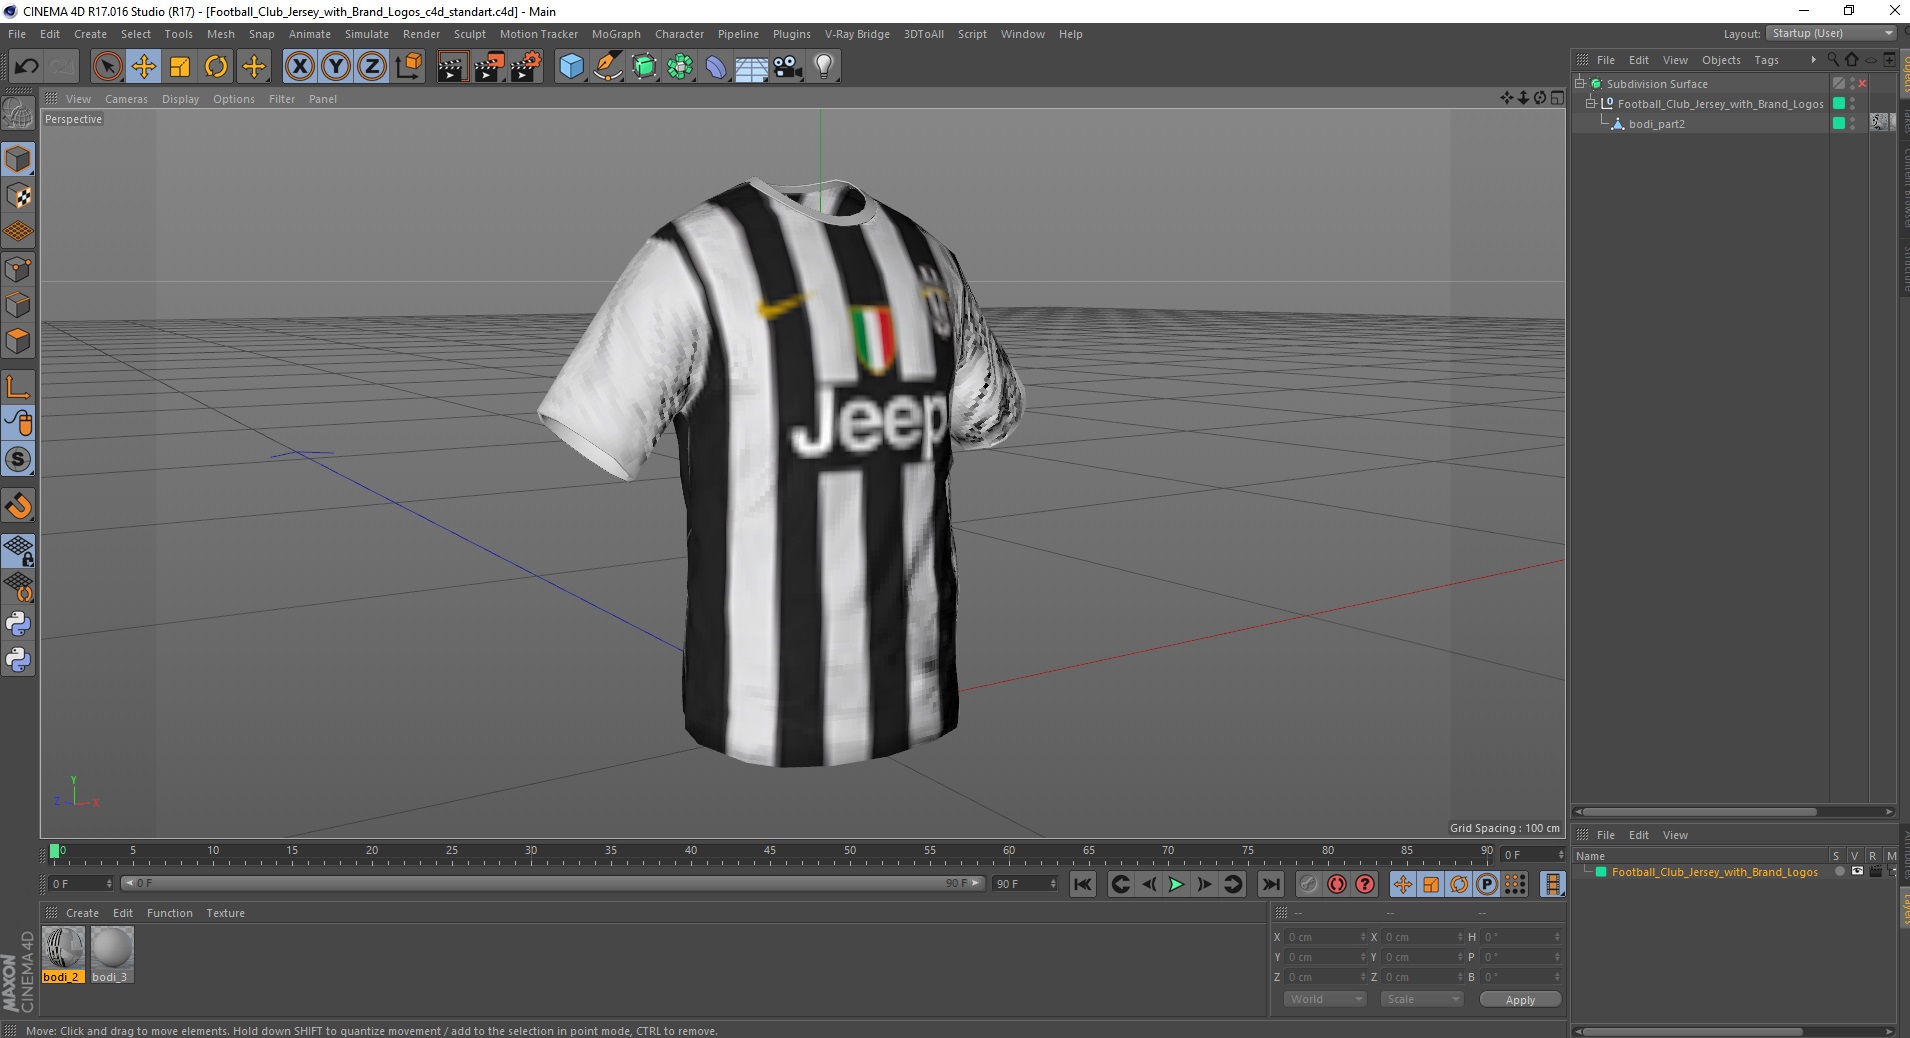Screen dimensions: 1910x1038
Task: Open the deformer object icon
Action: [x=716, y=67]
